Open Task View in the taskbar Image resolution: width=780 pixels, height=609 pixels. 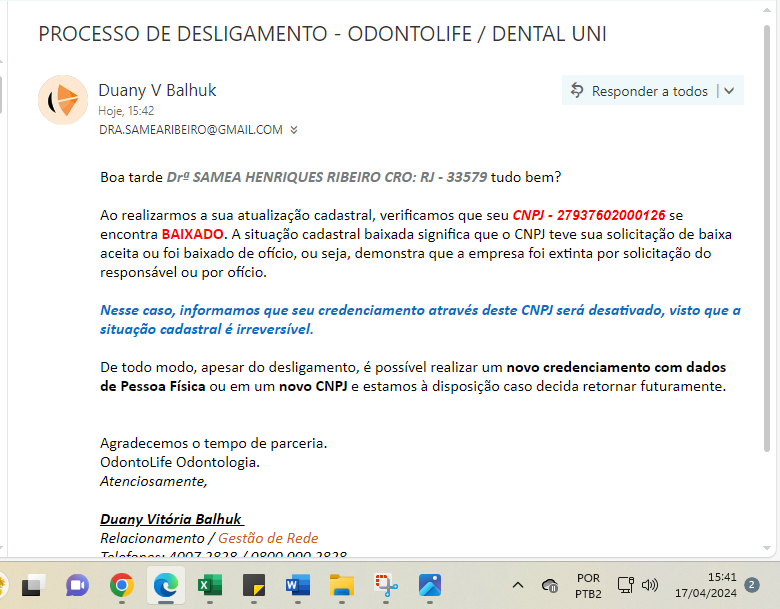[x=34, y=586]
